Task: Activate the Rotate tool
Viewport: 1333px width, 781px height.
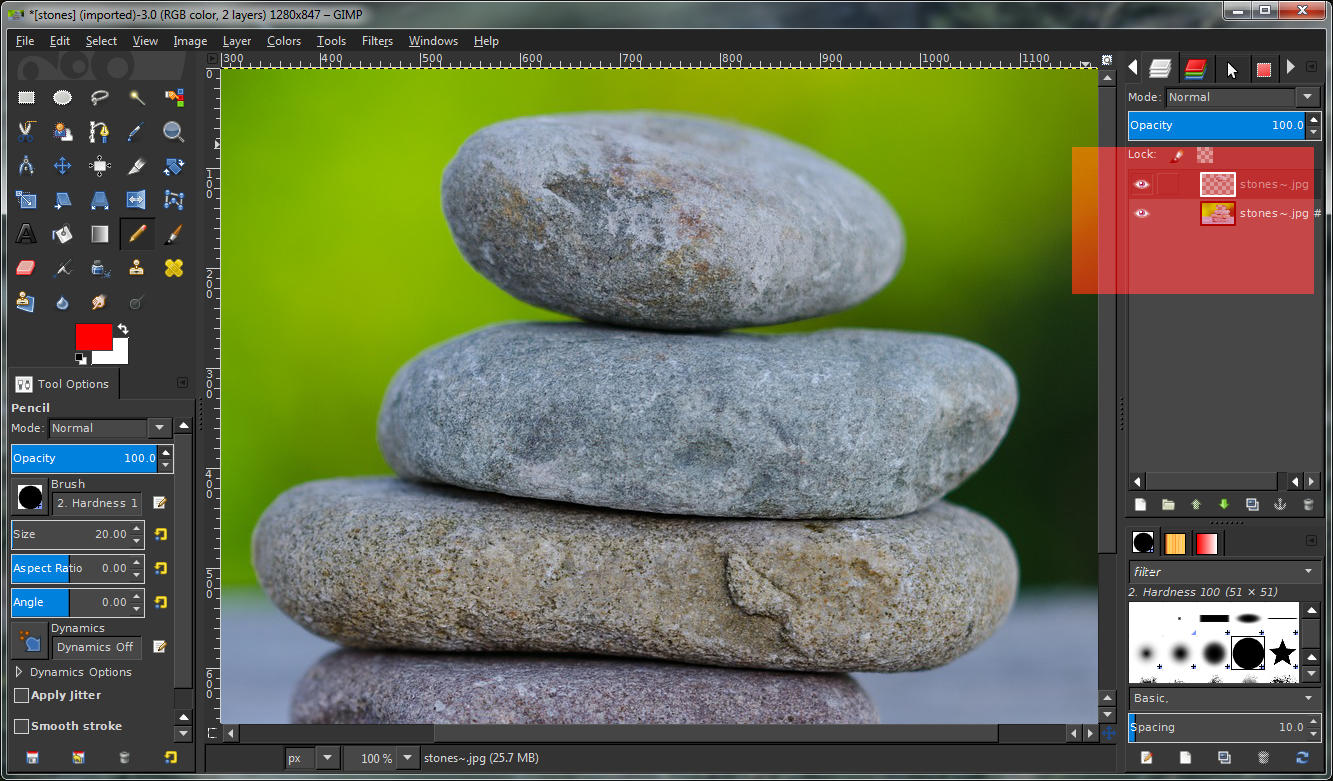Action: (174, 166)
